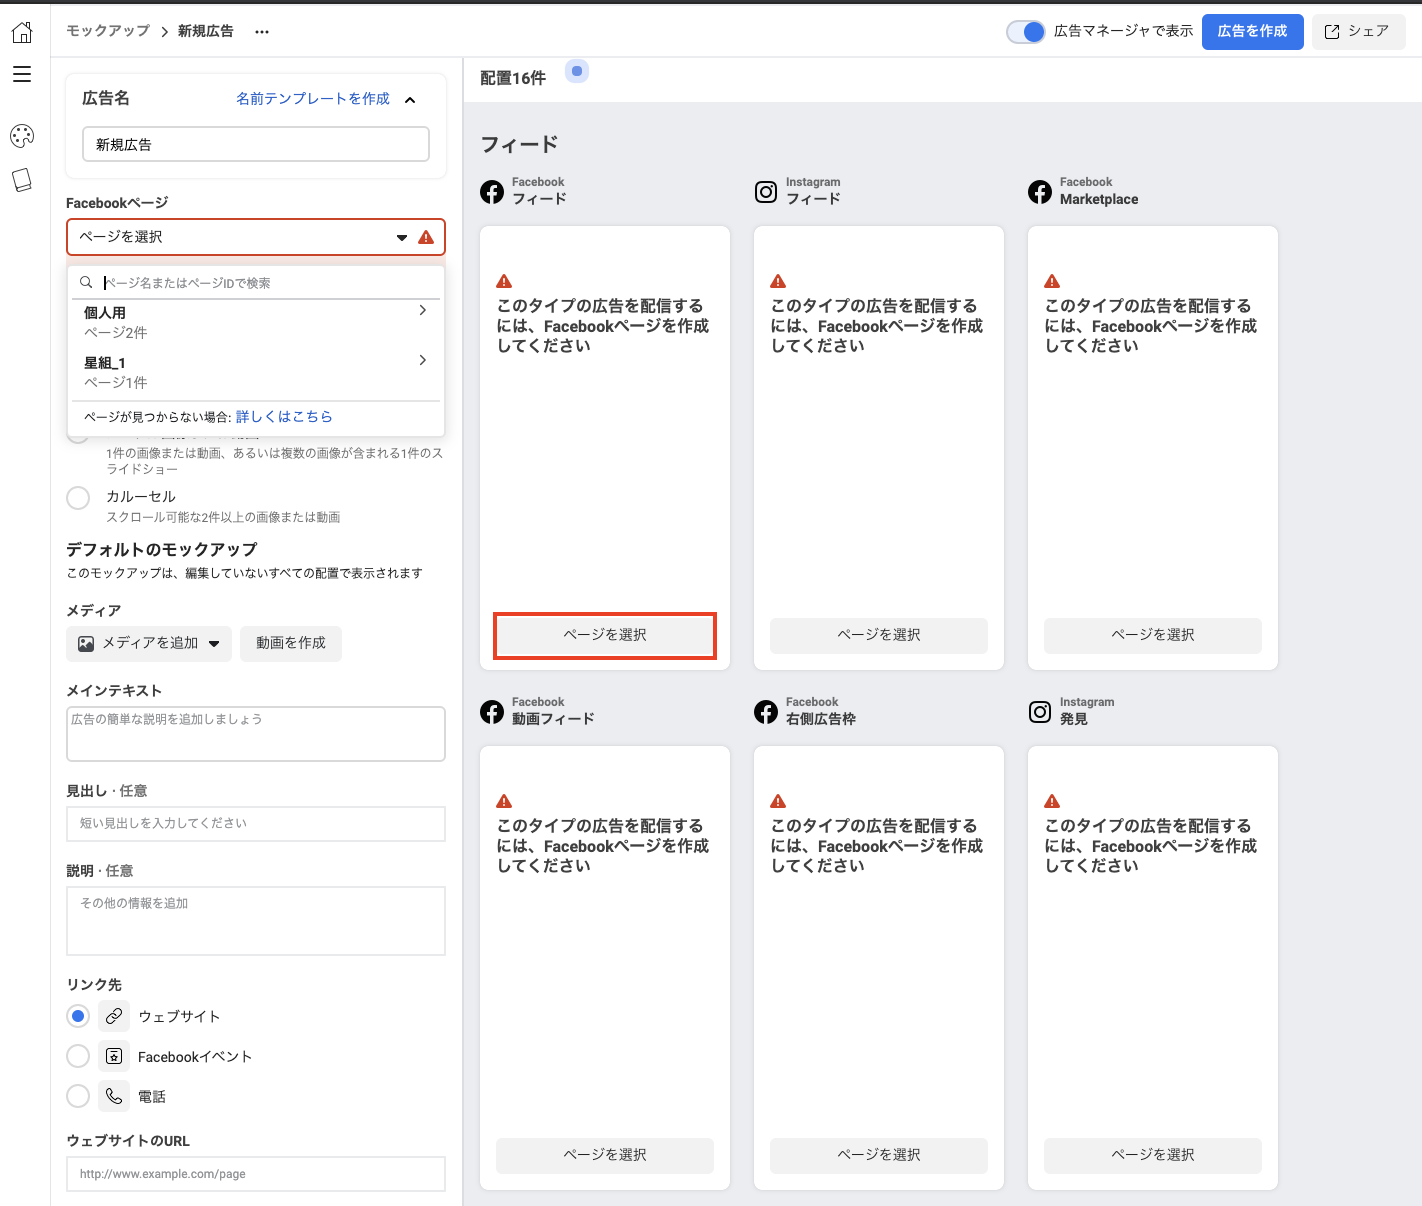The height and width of the screenshot is (1206, 1422).
Task: Click the Facebookイベント calendar icon
Action: pyautogui.click(x=114, y=1056)
